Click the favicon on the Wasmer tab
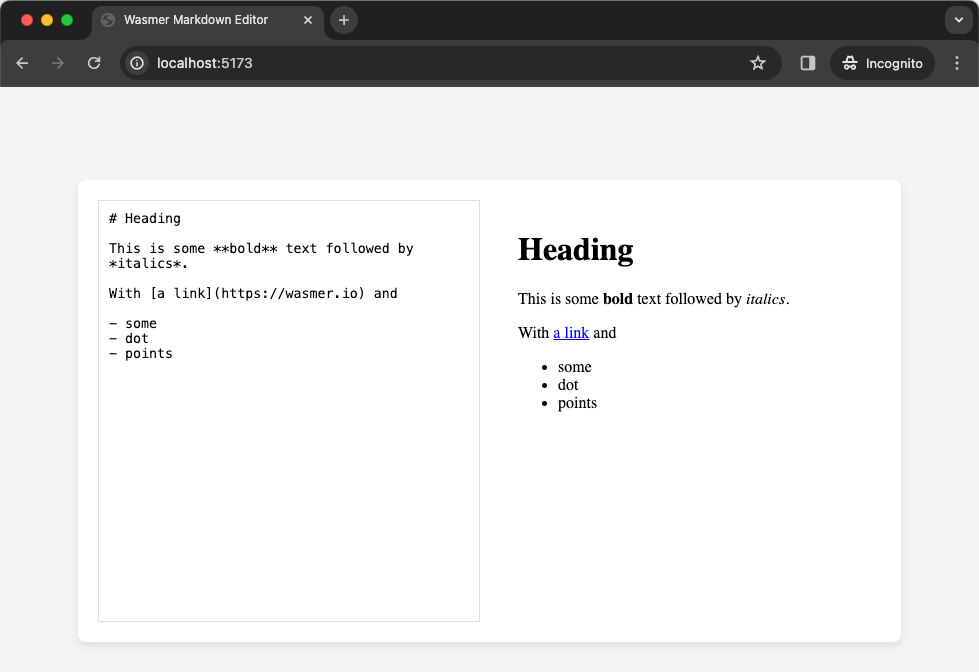Viewport: 979px width, 672px height. (x=106, y=19)
